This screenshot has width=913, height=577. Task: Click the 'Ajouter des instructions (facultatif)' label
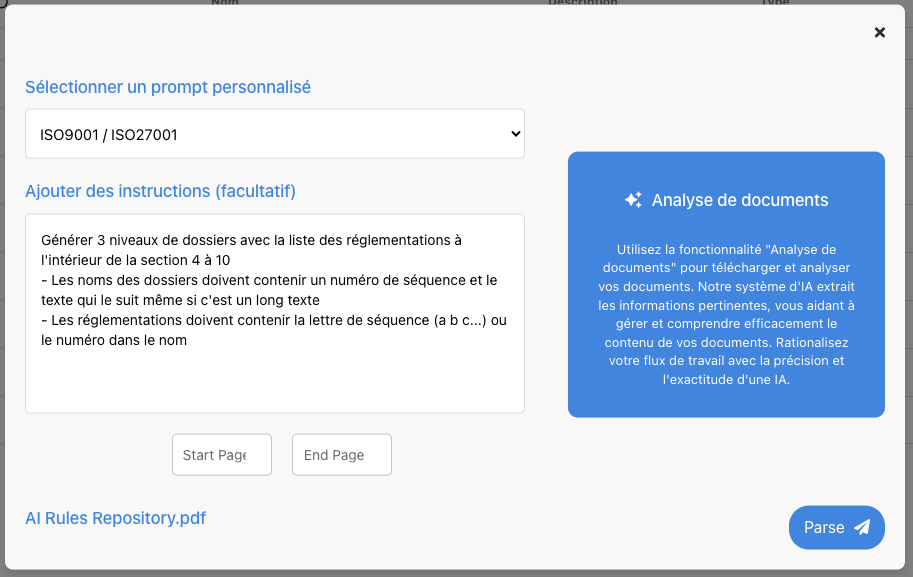tap(160, 191)
